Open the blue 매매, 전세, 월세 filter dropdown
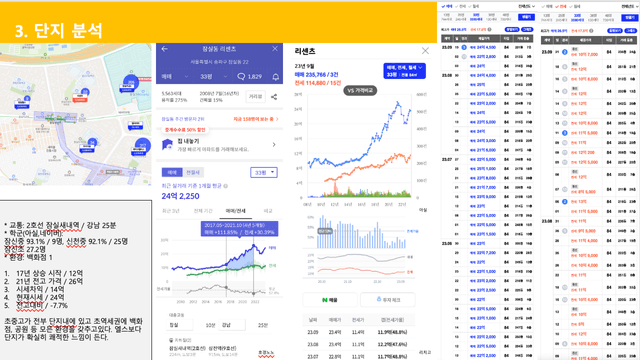The image size is (640, 360). [x=404, y=71]
